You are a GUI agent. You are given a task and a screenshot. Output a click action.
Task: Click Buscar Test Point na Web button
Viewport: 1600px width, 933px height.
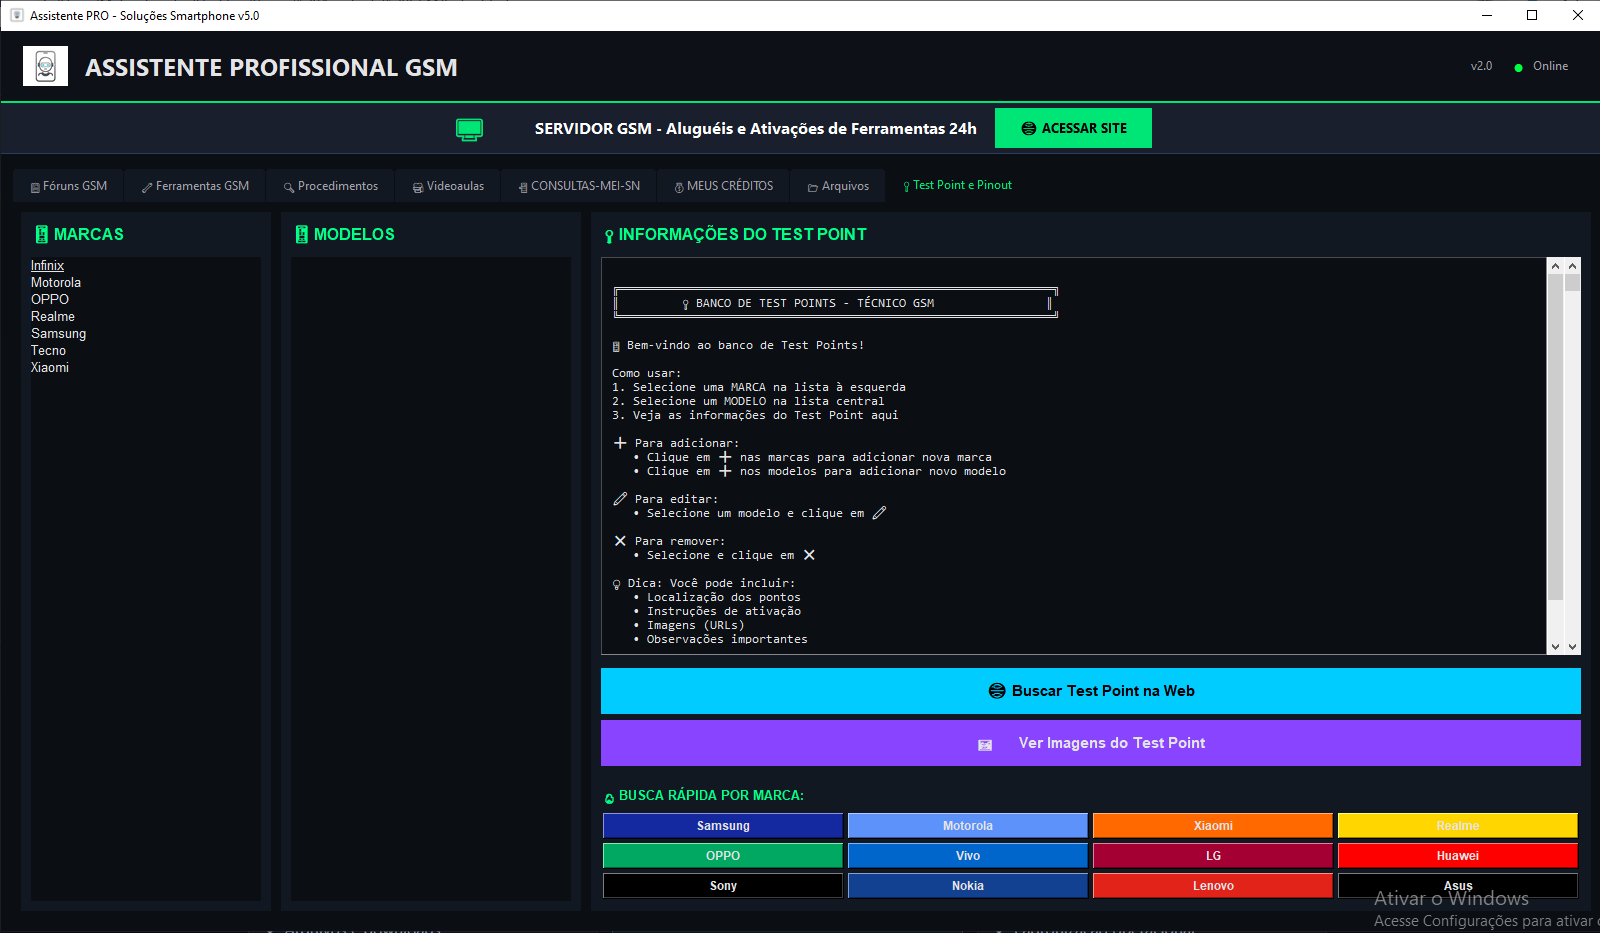point(1090,691)
